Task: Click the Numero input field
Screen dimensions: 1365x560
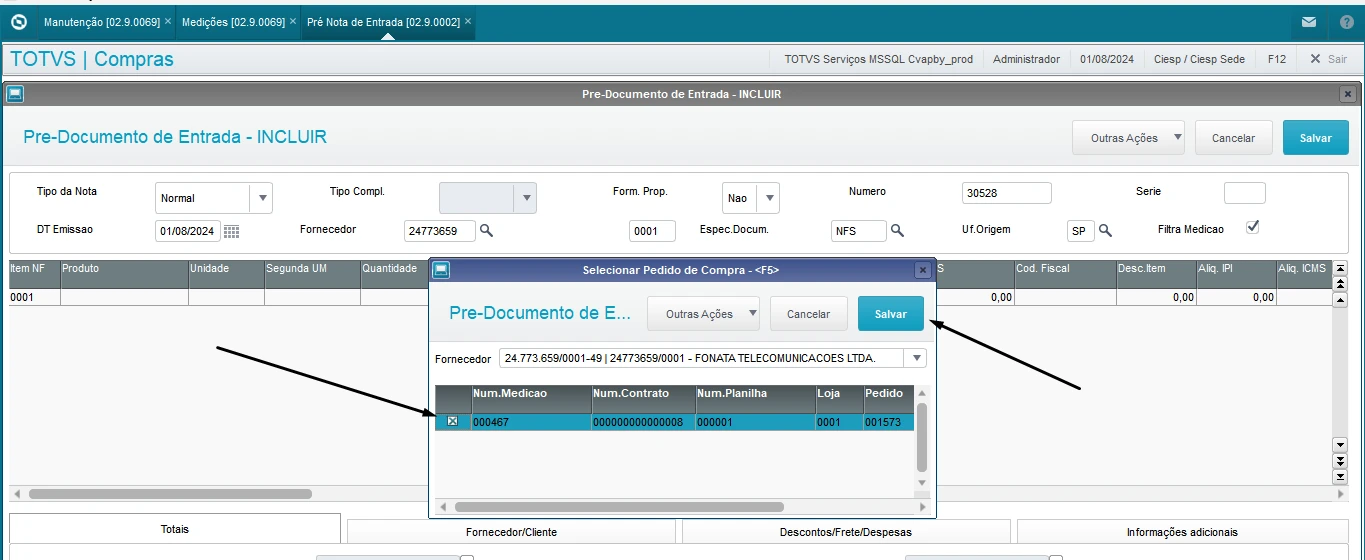Action: point(1006,193)
